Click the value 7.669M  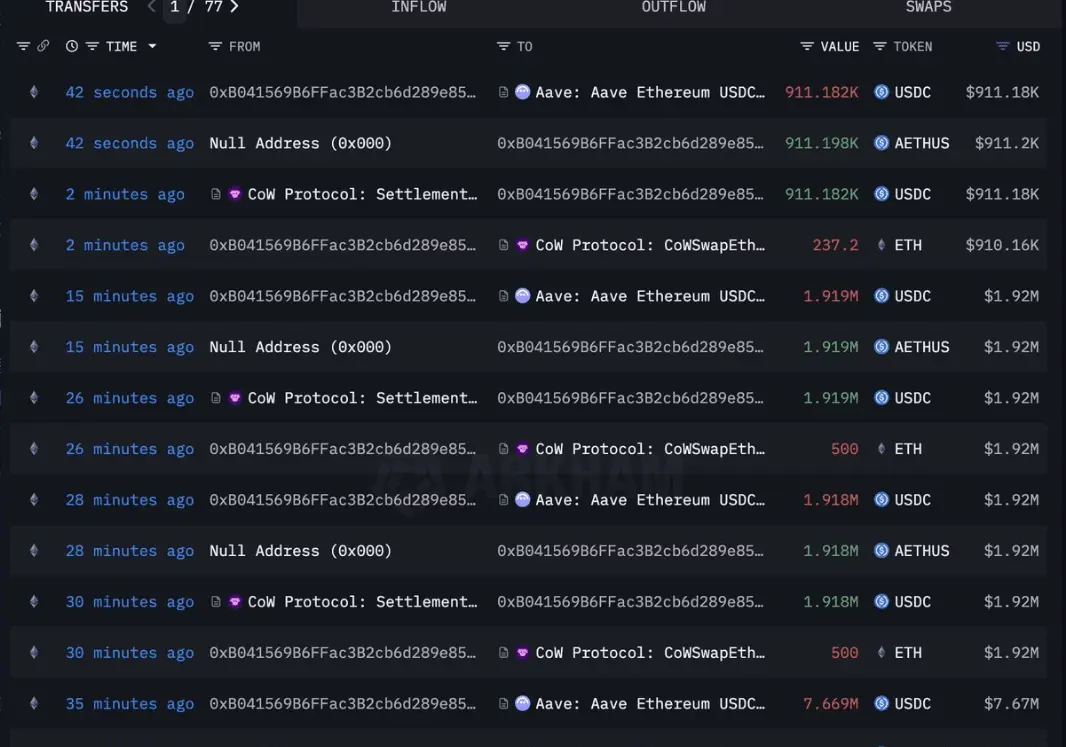pyautogui.click(x=831, y=704)
